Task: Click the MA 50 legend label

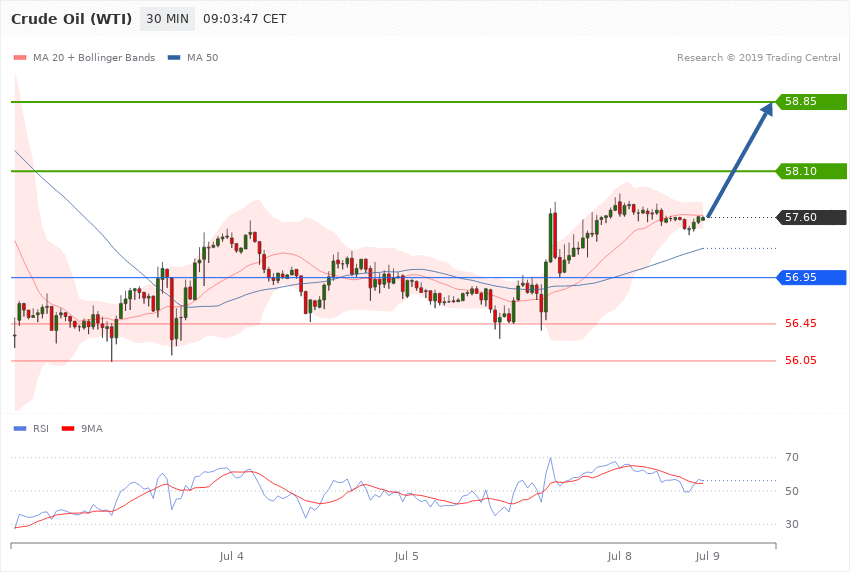Action: click(202, 57)
